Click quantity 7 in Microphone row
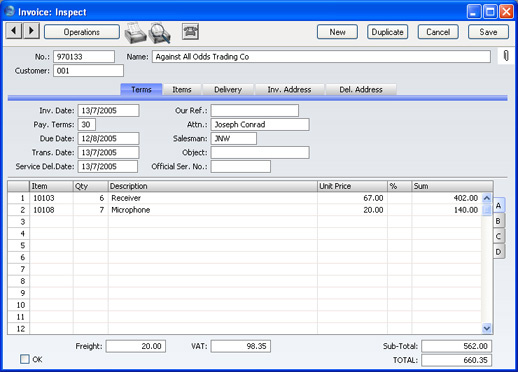Viewport: 518px width, 372px height. (91, 210)
